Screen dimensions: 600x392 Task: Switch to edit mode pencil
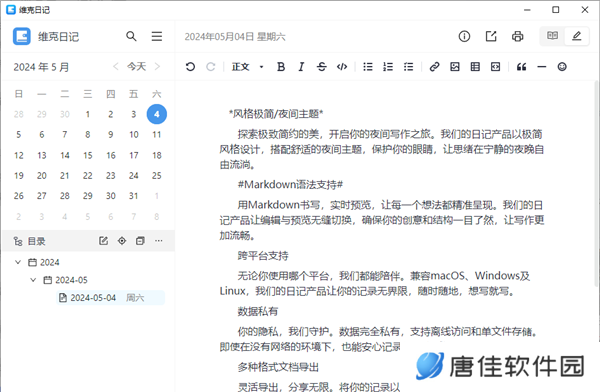(577, 36)
